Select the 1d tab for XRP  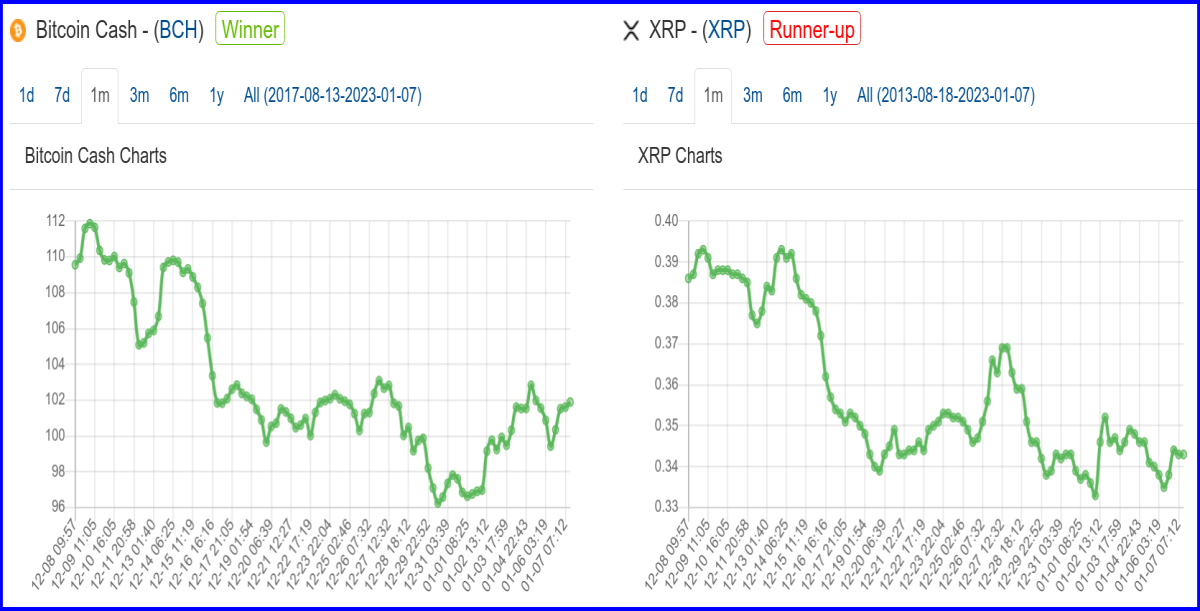pos(640,96)
